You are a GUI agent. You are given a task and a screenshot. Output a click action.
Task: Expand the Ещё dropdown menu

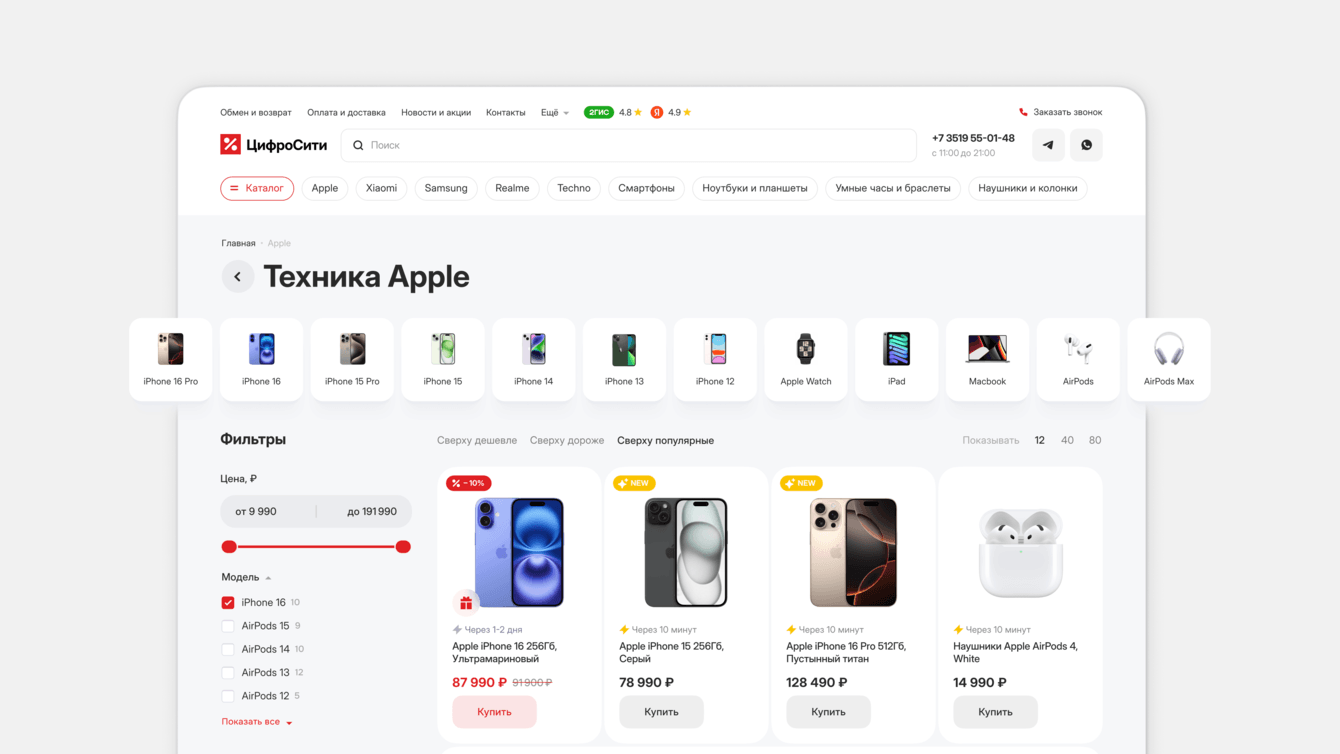(555, 113)
